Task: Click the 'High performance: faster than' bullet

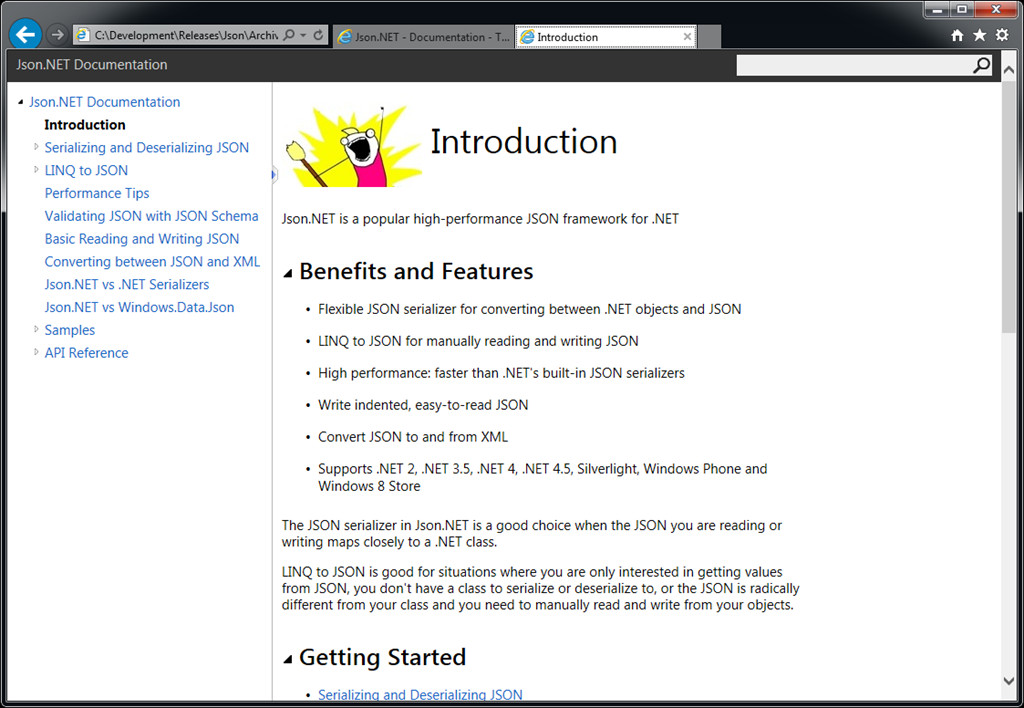Action: [502, 373]
